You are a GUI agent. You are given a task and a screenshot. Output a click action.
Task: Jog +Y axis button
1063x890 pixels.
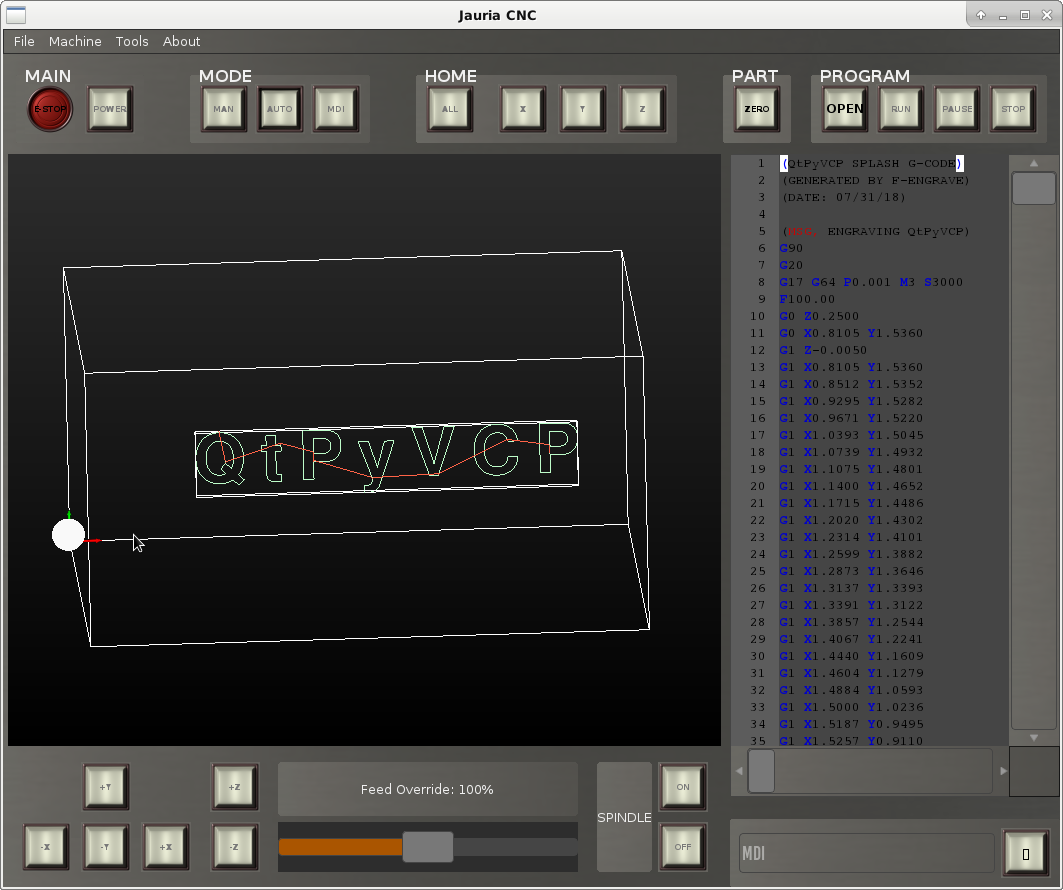pos(106,787)
